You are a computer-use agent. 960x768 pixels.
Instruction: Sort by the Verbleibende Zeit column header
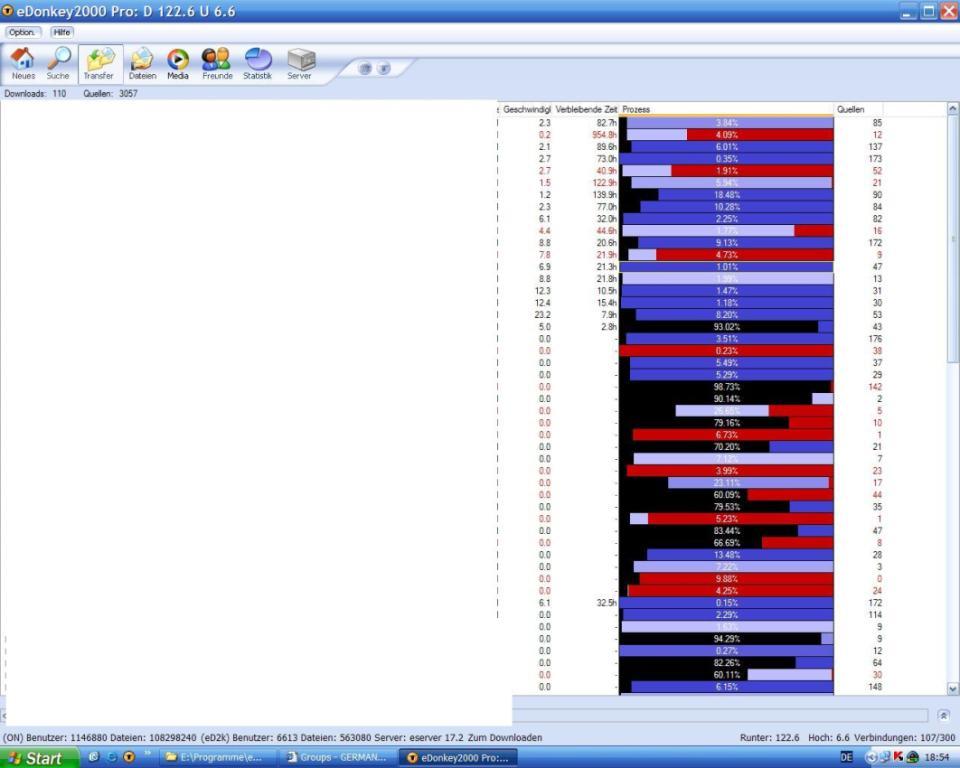586,109
